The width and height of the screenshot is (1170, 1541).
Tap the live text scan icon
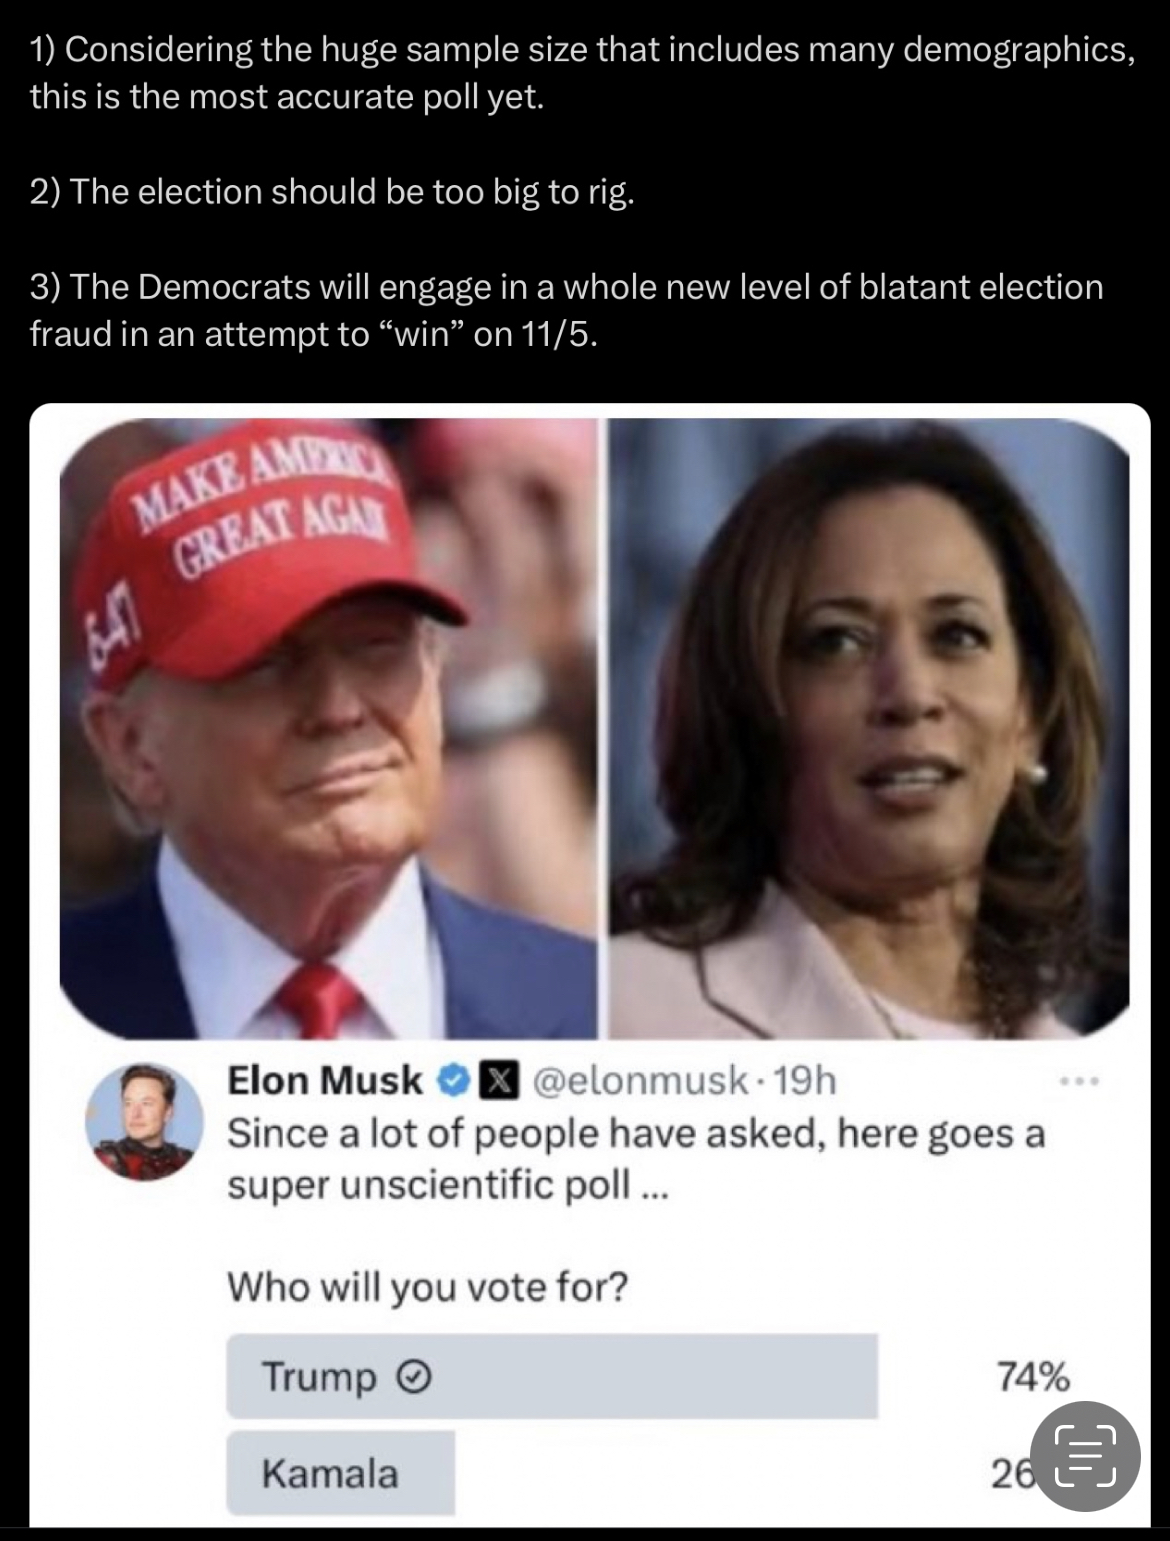[x=1085, y=1457]
